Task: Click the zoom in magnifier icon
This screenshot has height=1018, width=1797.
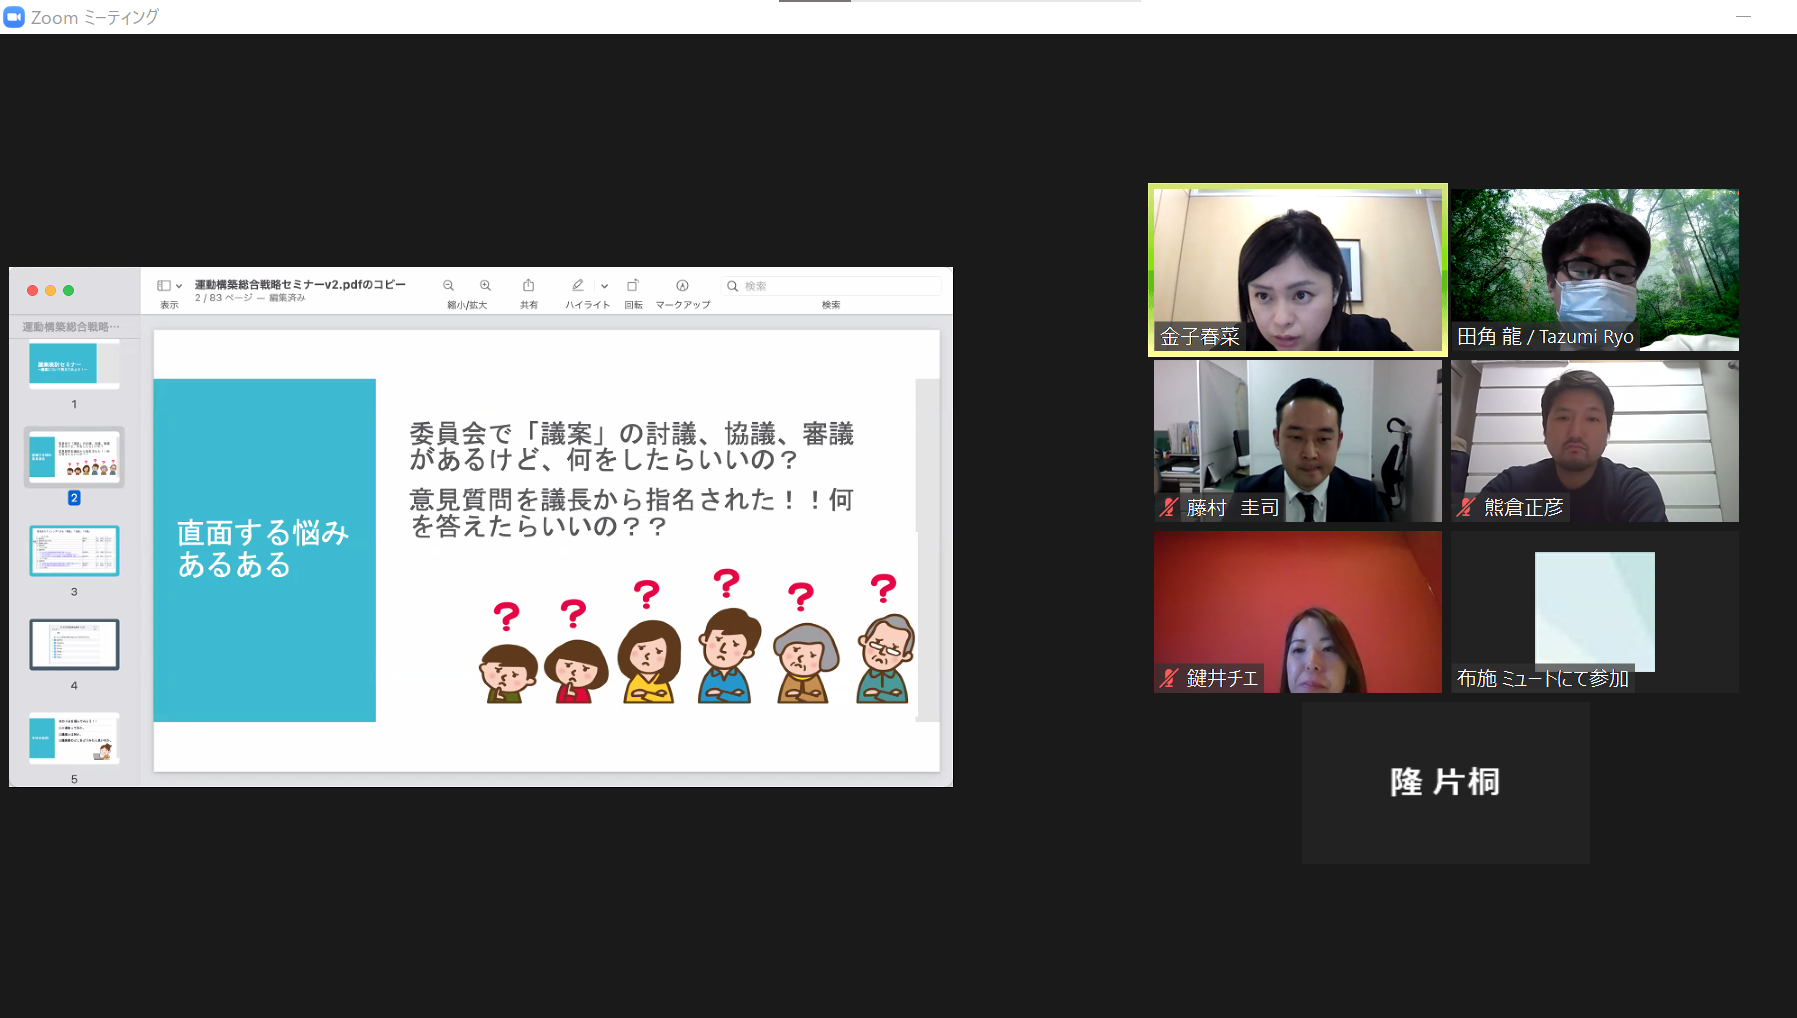Action: (485, 286)
